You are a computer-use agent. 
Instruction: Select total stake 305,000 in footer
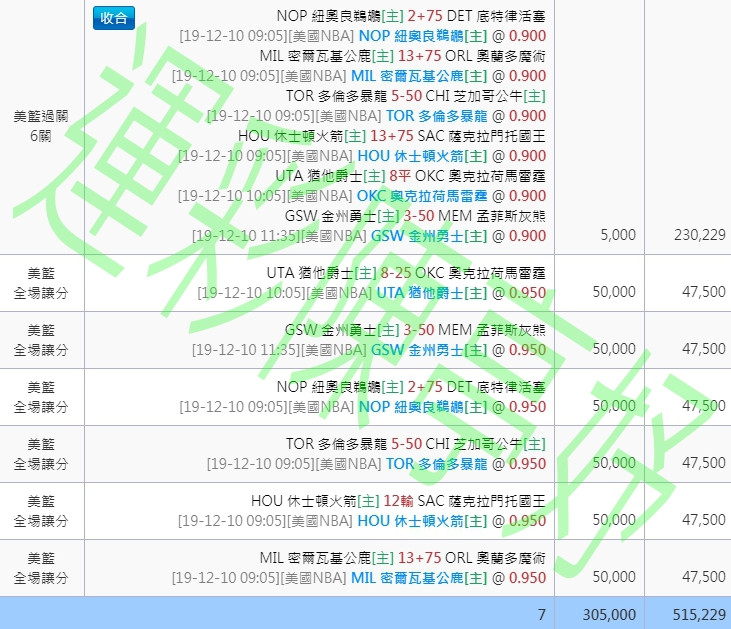[x=609, y=615]
